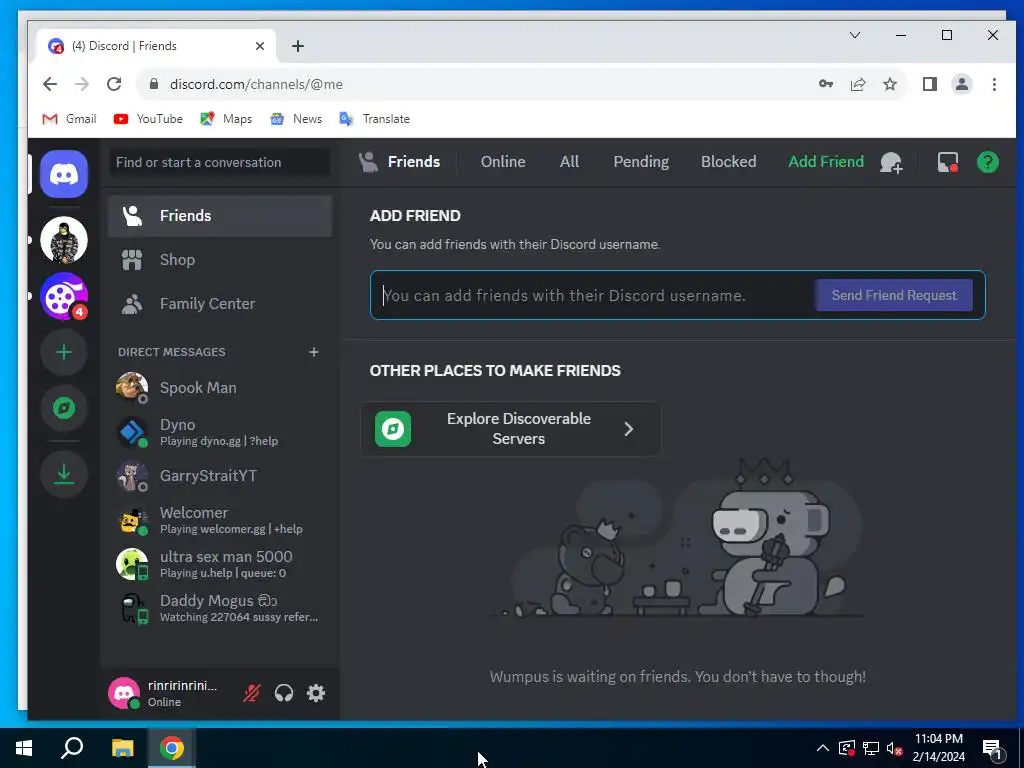Switch to the Pending tab
This screenshot has height=768, width=1024.
[x=641, y=162]
